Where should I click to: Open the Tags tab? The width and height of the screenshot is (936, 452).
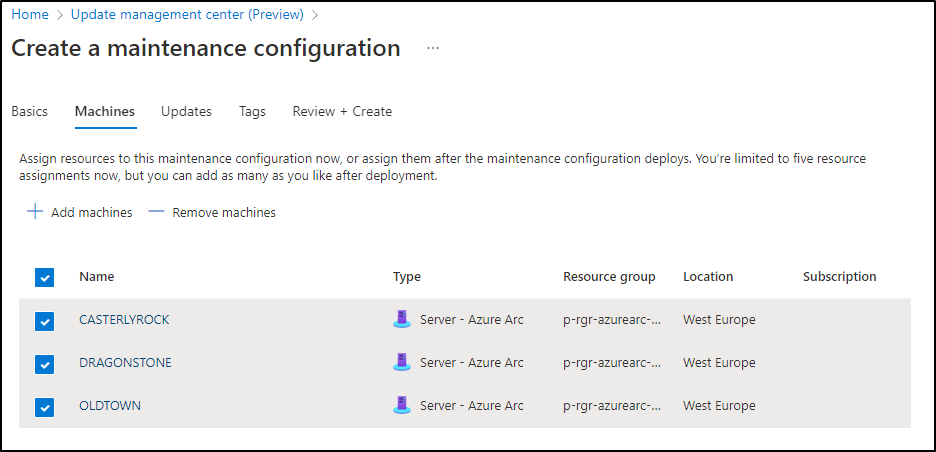[x=253, y=112]
